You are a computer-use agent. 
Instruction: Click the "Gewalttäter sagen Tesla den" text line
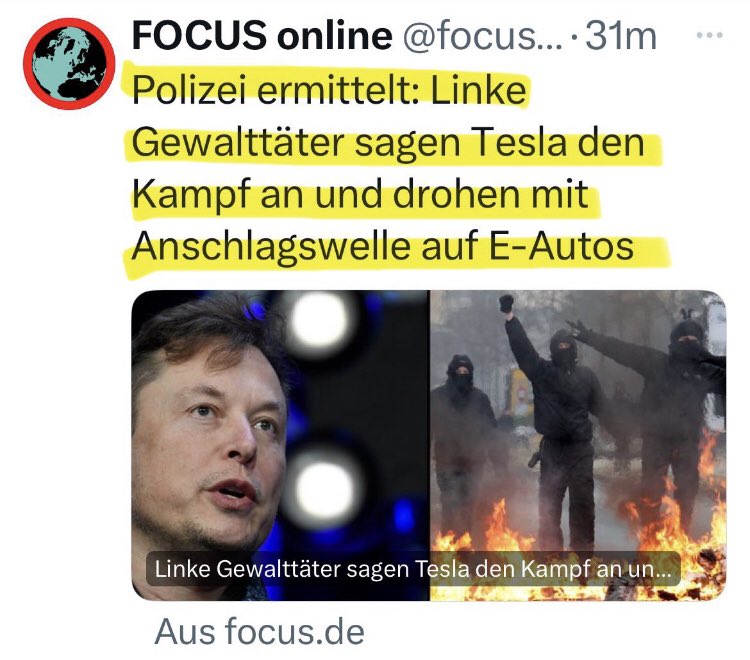pos(388,143)
